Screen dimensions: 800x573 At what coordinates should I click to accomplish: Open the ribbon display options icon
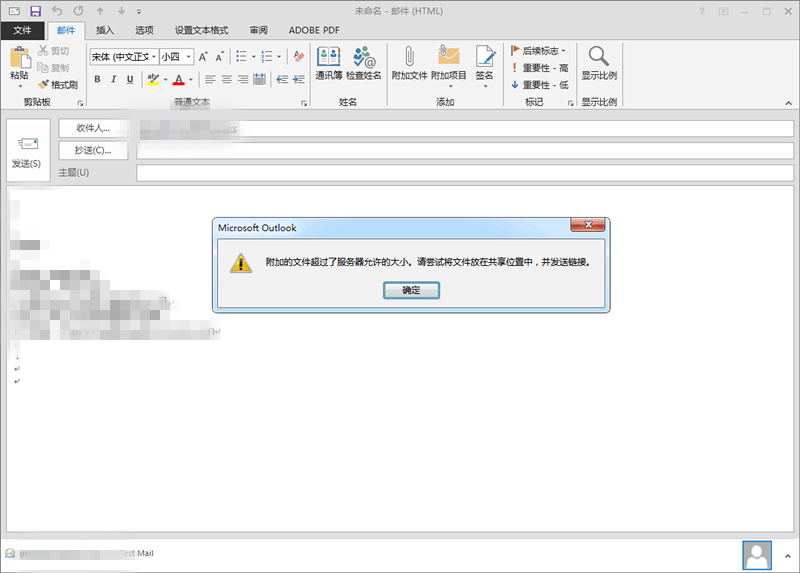pos(723,11)
